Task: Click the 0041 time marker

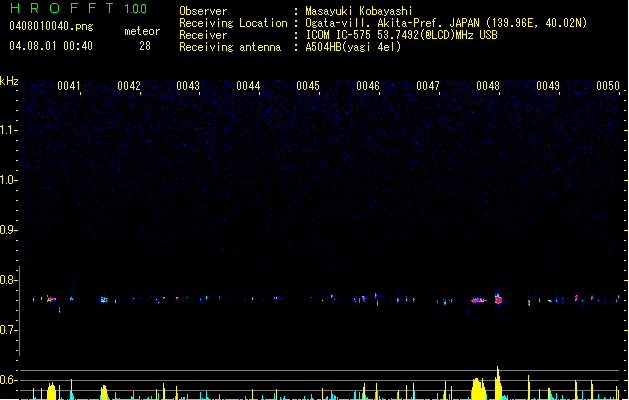Action: point(69,86)
